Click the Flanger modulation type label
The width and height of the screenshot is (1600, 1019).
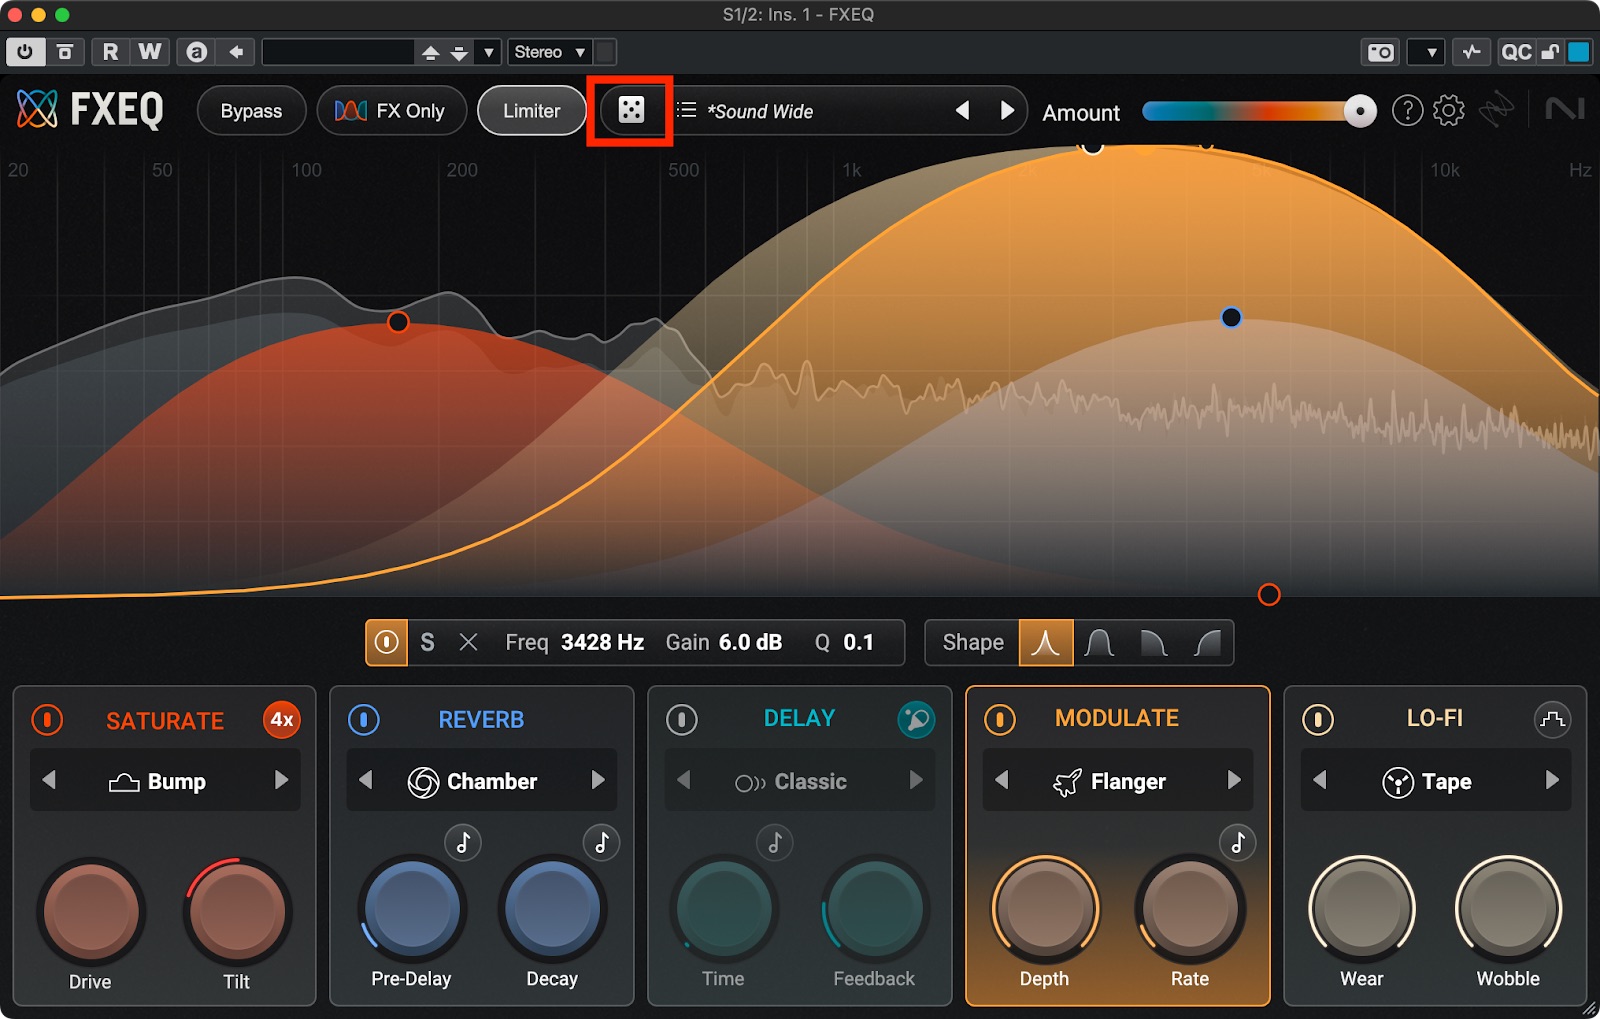pos(1128,781)
